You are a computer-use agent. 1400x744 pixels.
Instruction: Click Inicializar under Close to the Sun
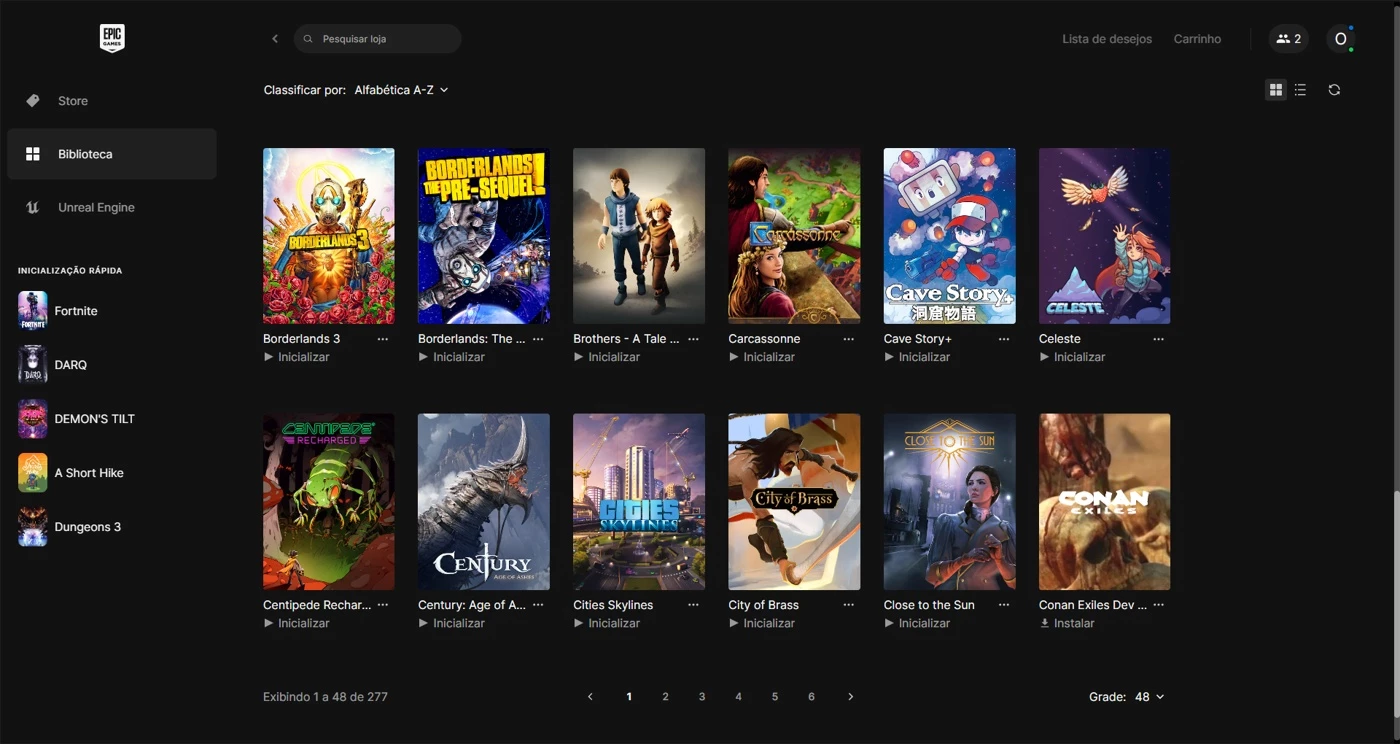(x=917, y=623)
